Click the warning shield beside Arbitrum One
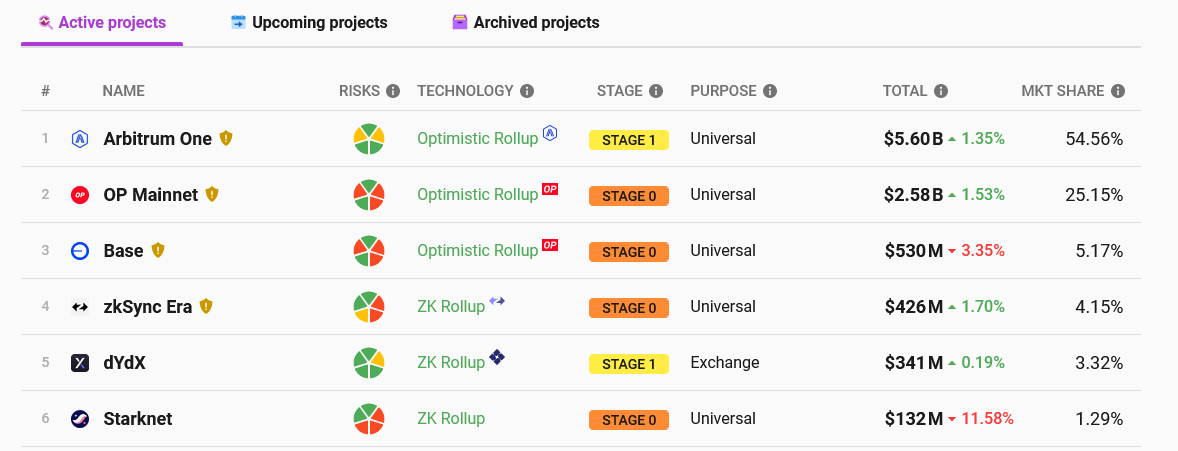1178x451 pixels. 226,138
